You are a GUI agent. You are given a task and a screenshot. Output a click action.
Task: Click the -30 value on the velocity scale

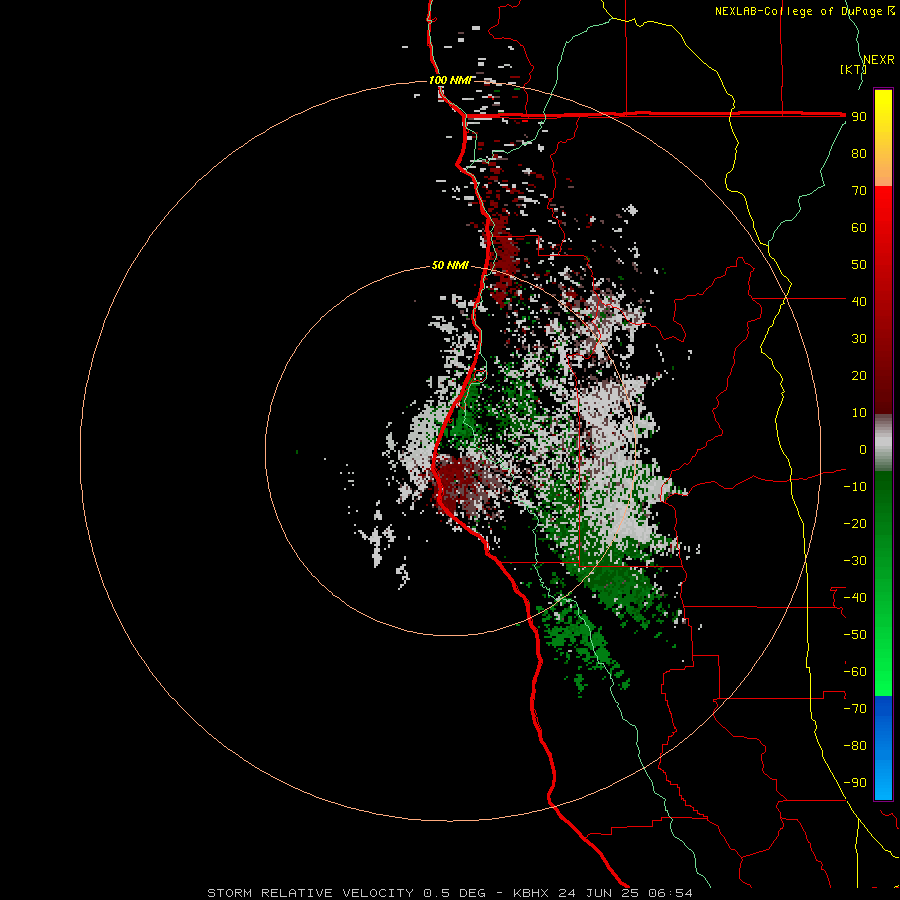click(855, 561)
